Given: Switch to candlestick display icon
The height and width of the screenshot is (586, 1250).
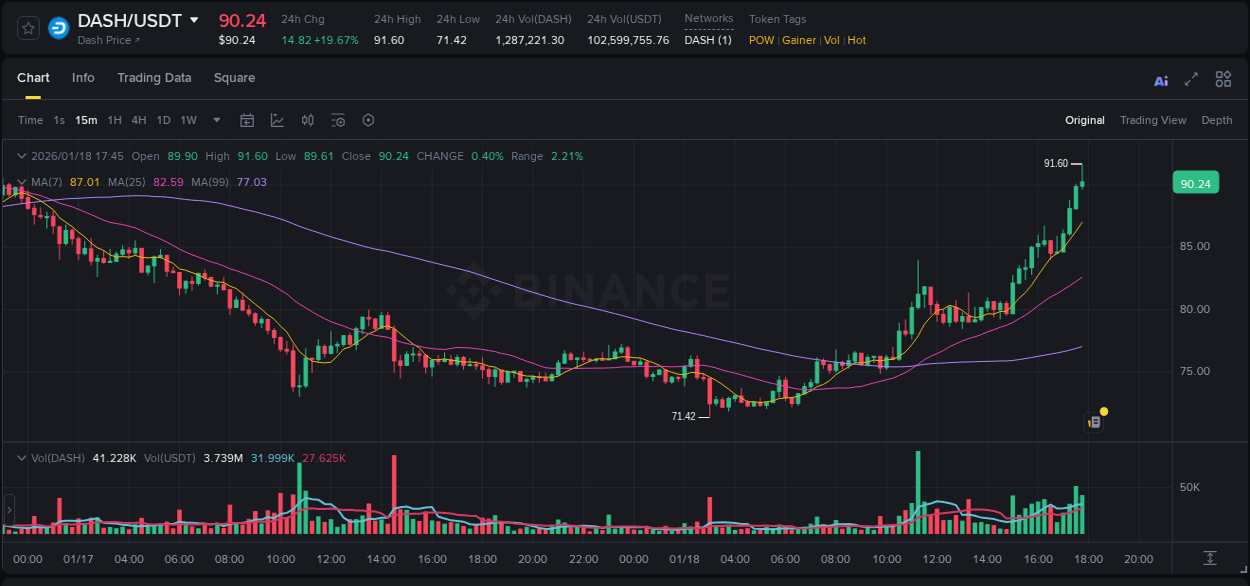Looking at the screenshot, I should click(x=308, y=119).
